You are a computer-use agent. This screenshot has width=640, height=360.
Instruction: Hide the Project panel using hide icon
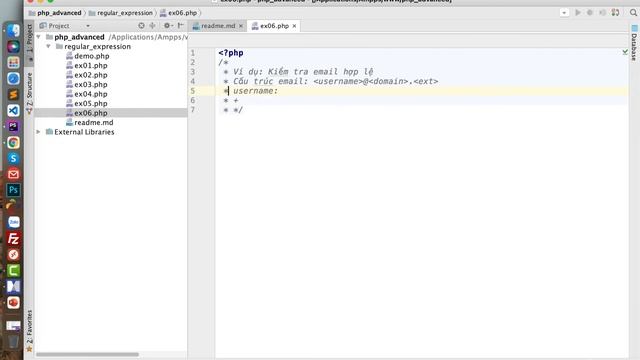tap(180, 26)
